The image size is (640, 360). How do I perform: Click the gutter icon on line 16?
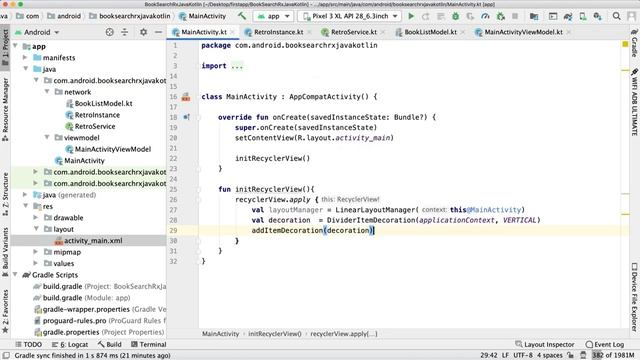point(186,97)
